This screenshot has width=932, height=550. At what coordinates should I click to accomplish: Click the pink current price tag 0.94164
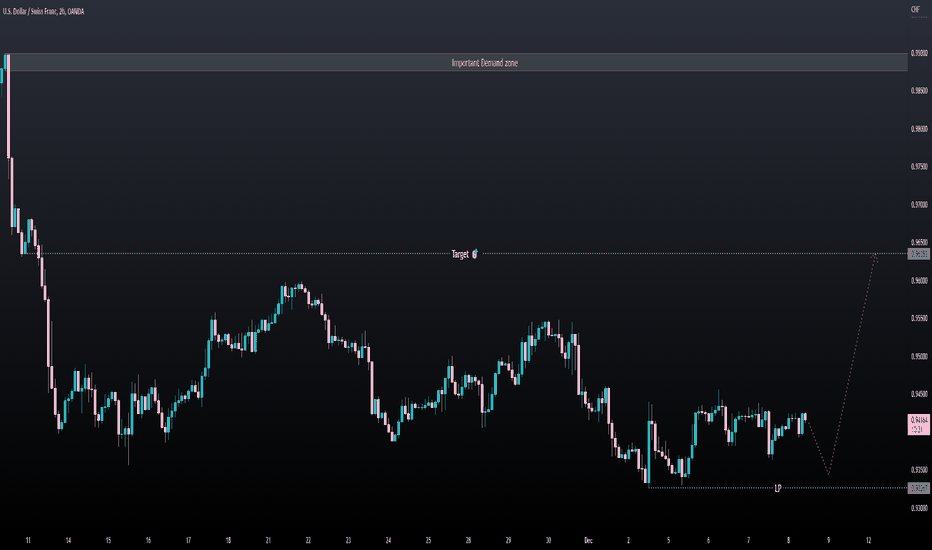click(919, 423)
